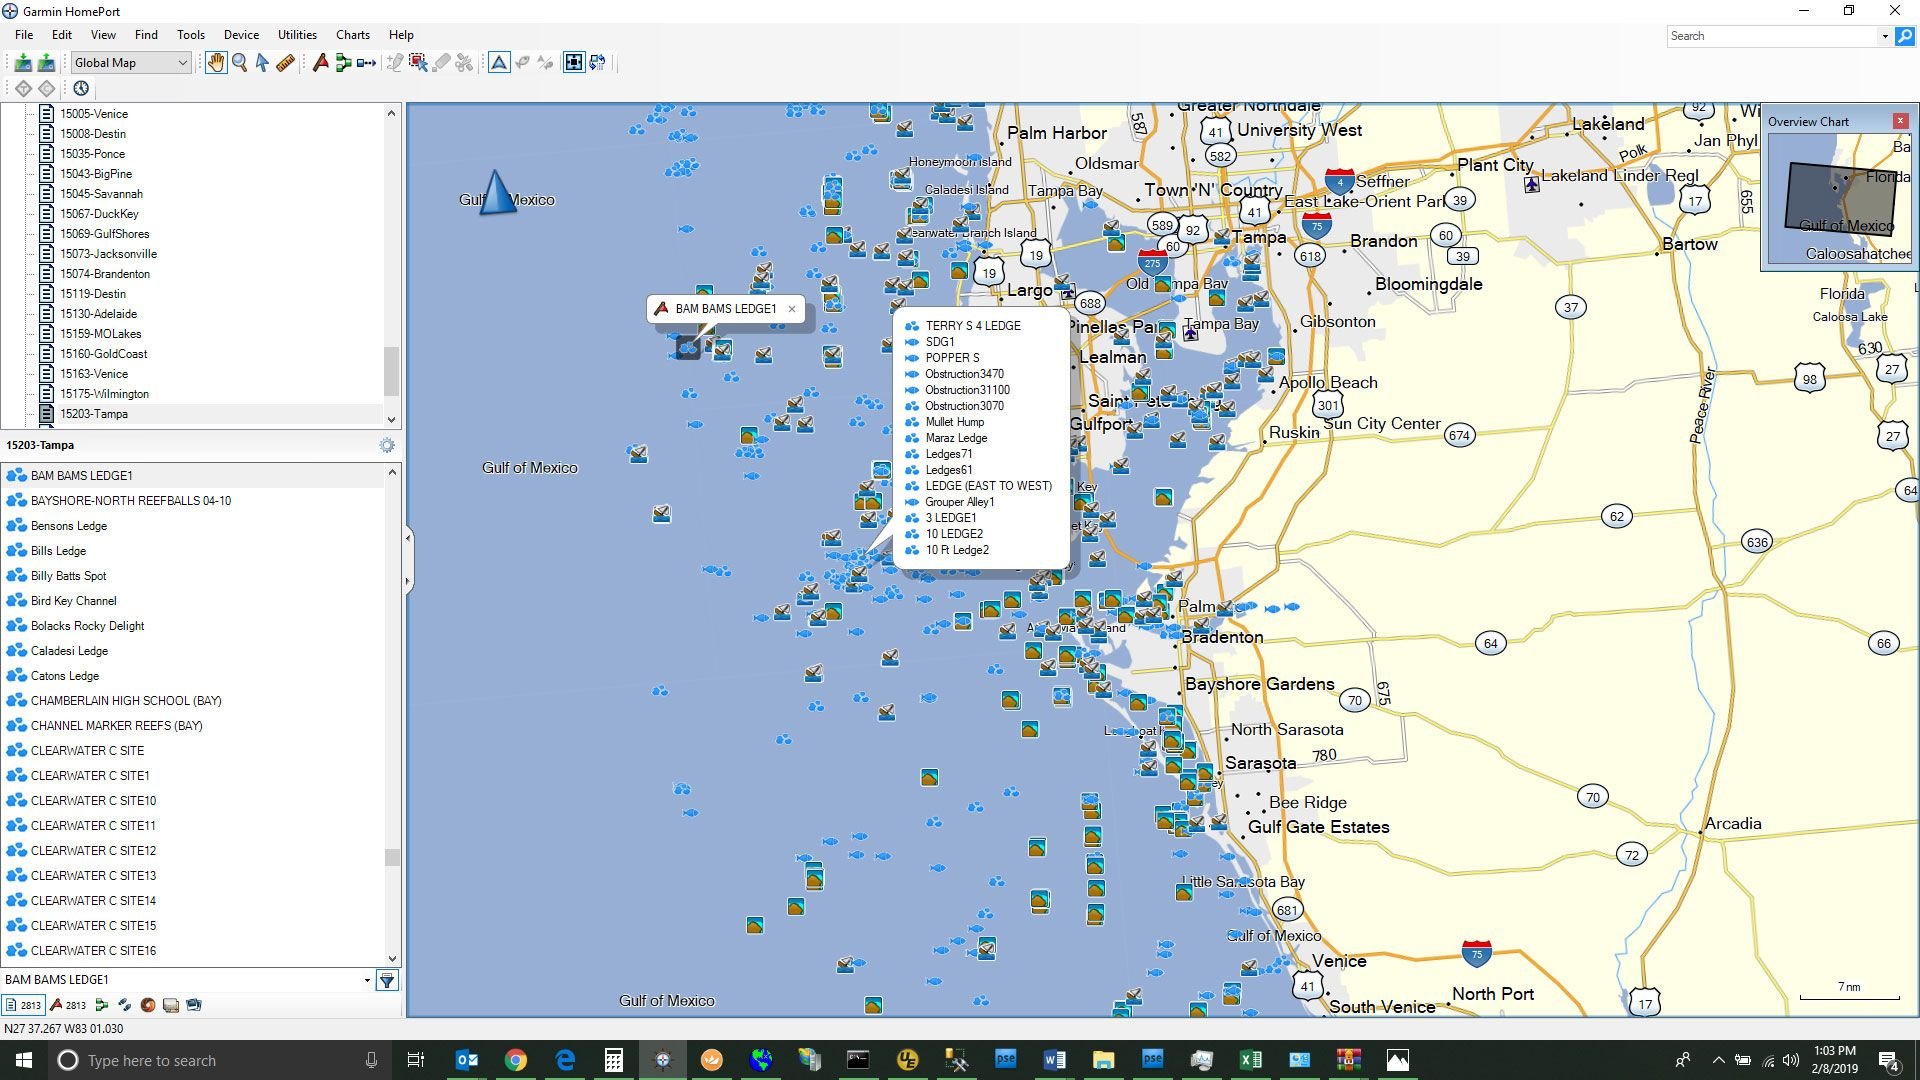This screenshot has width=1920, height=1080.
Task: Click LEDGE (EAST TO WEST) in popup
Action: (988, 486)
